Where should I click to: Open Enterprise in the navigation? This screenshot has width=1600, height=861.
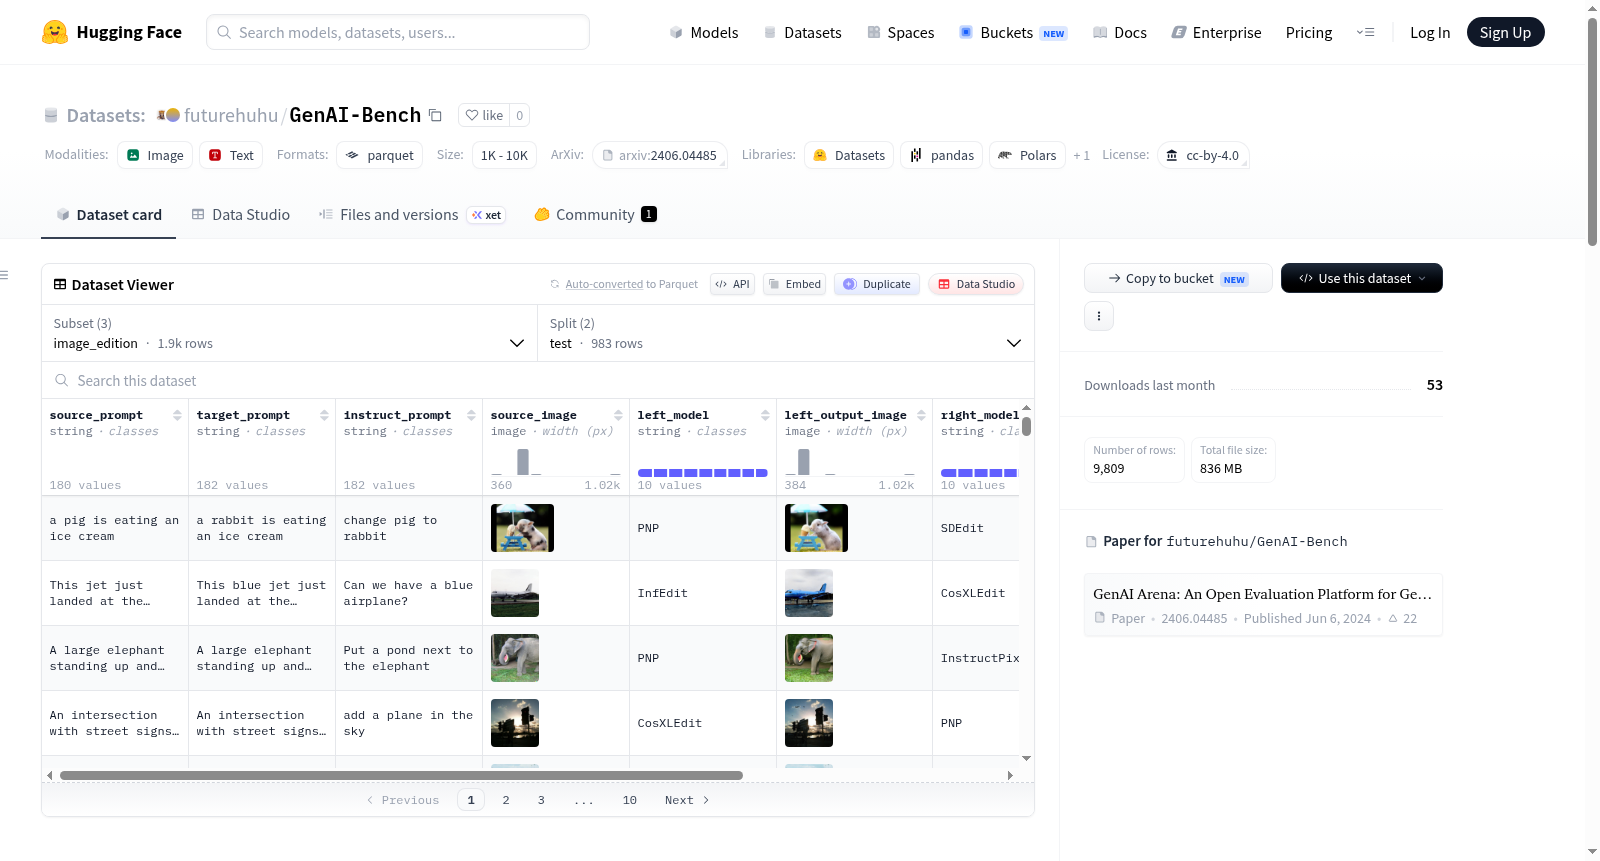1216,32
